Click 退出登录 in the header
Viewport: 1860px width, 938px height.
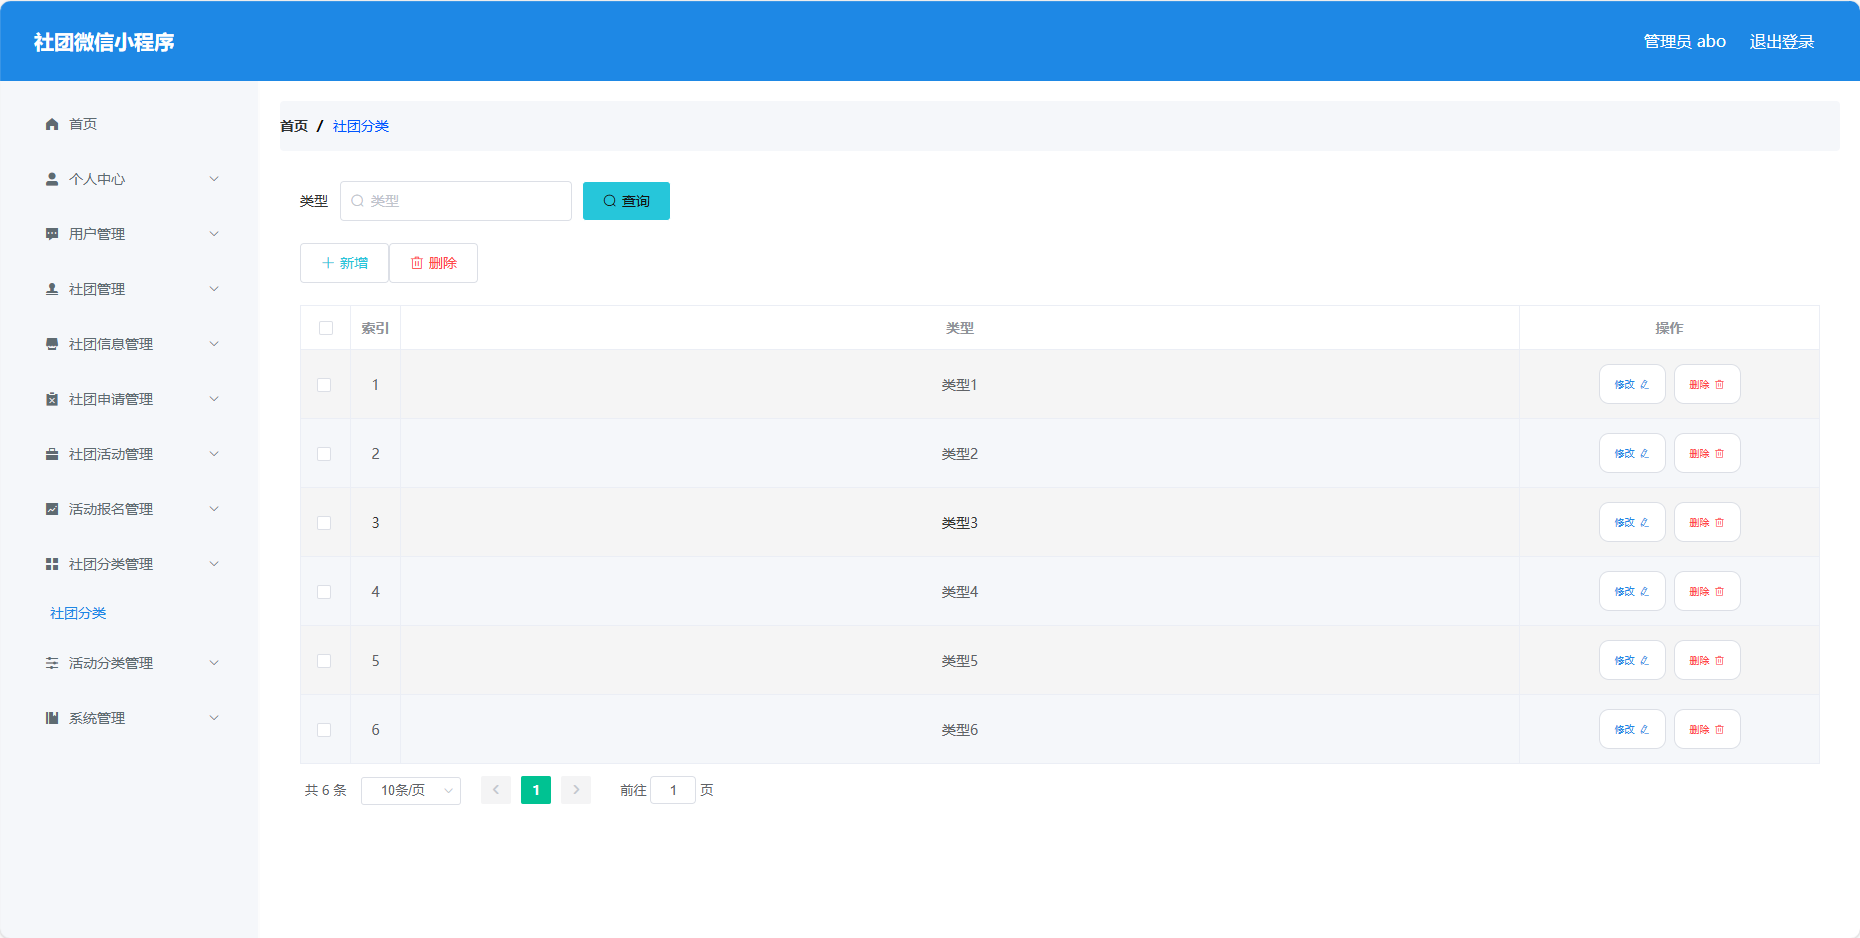coord(1782,41)
